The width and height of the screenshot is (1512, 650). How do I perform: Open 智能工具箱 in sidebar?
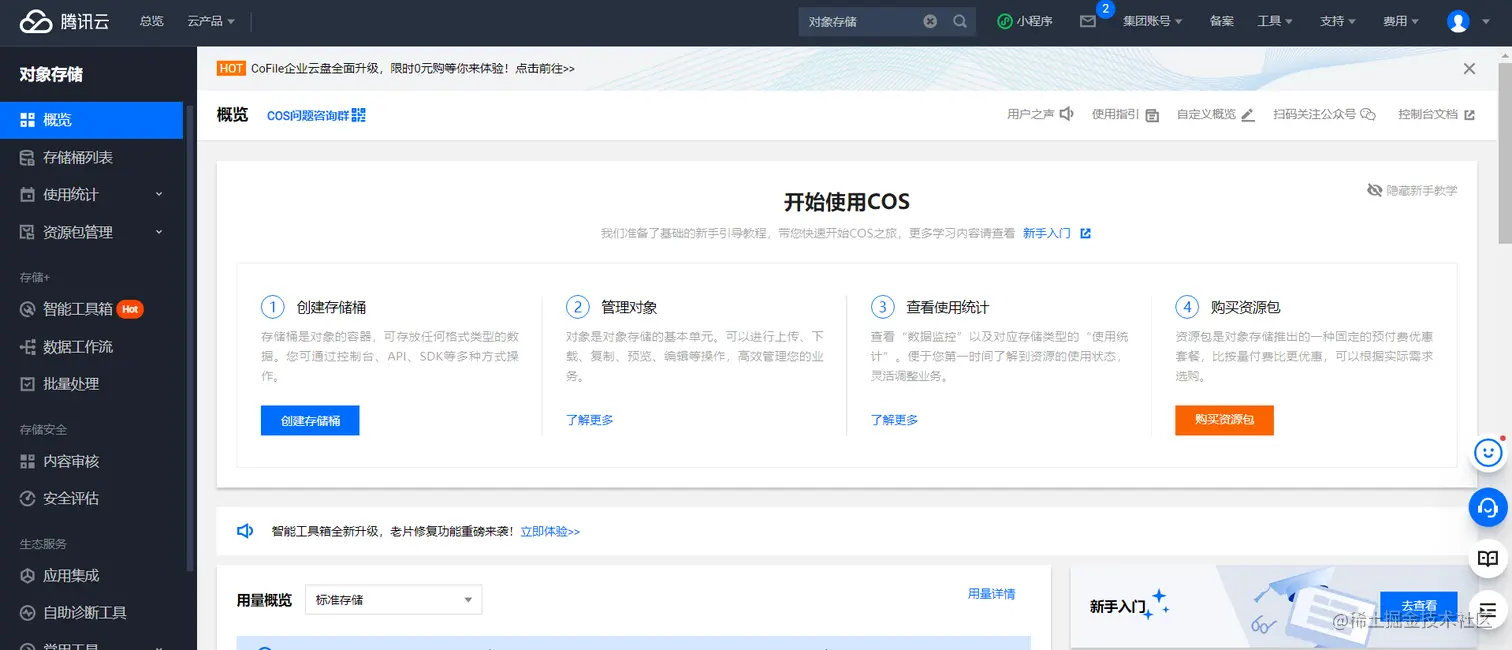click(x=91, y=309)
